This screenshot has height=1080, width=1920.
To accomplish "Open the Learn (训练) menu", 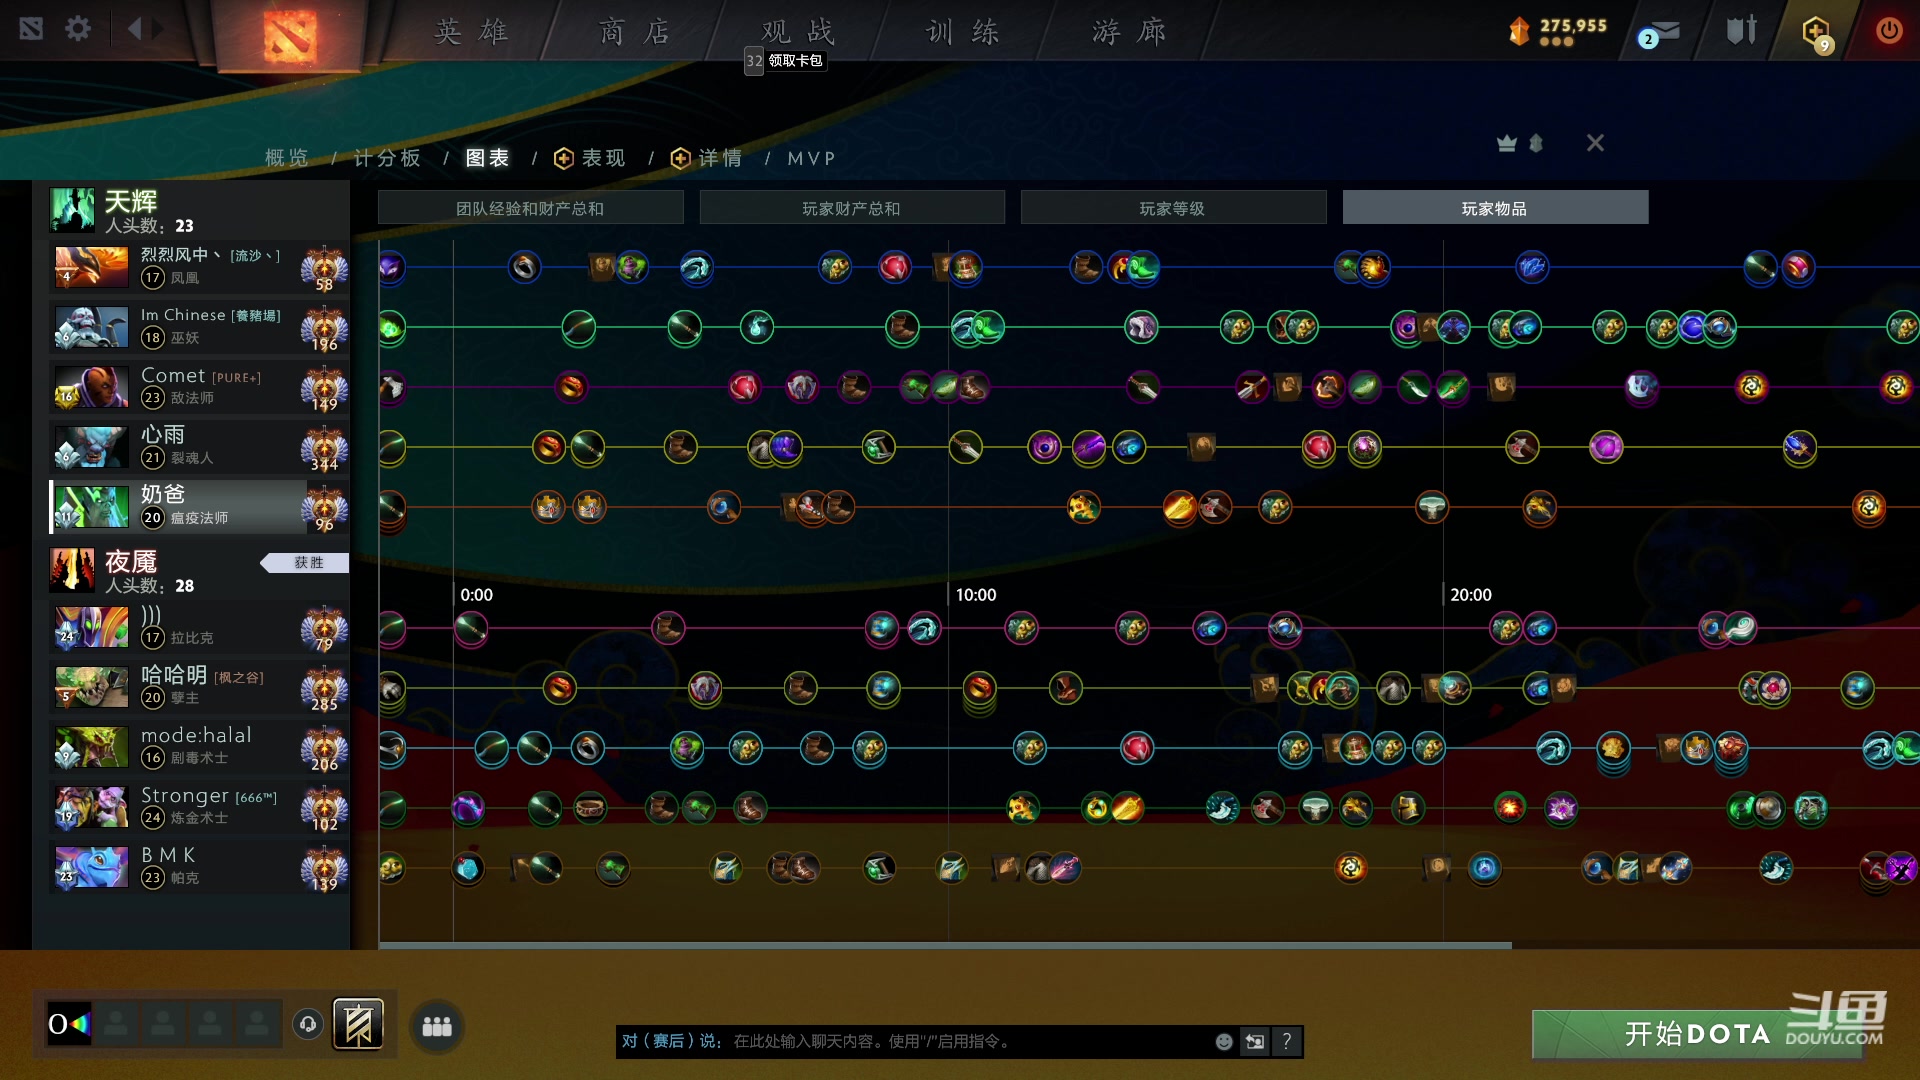I will tap(963, 32).
